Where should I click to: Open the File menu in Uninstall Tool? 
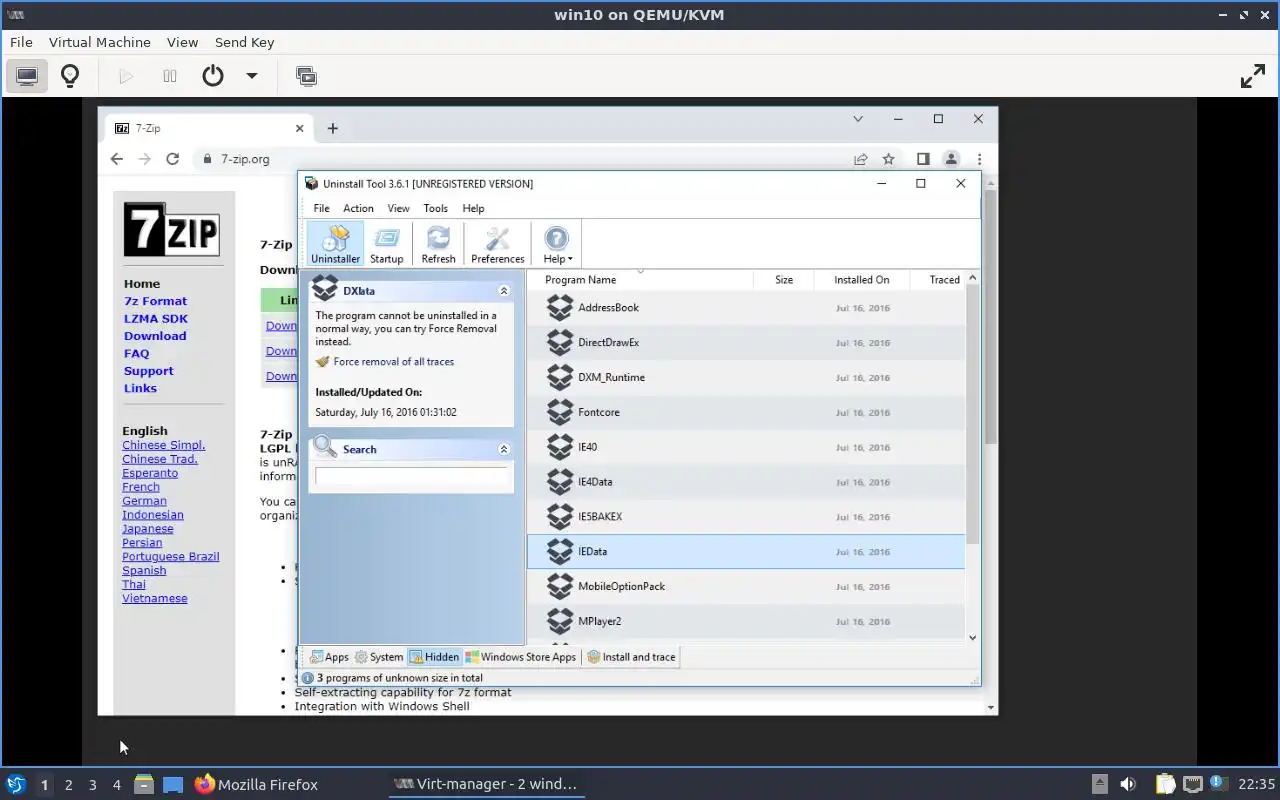tap(321, 208)
